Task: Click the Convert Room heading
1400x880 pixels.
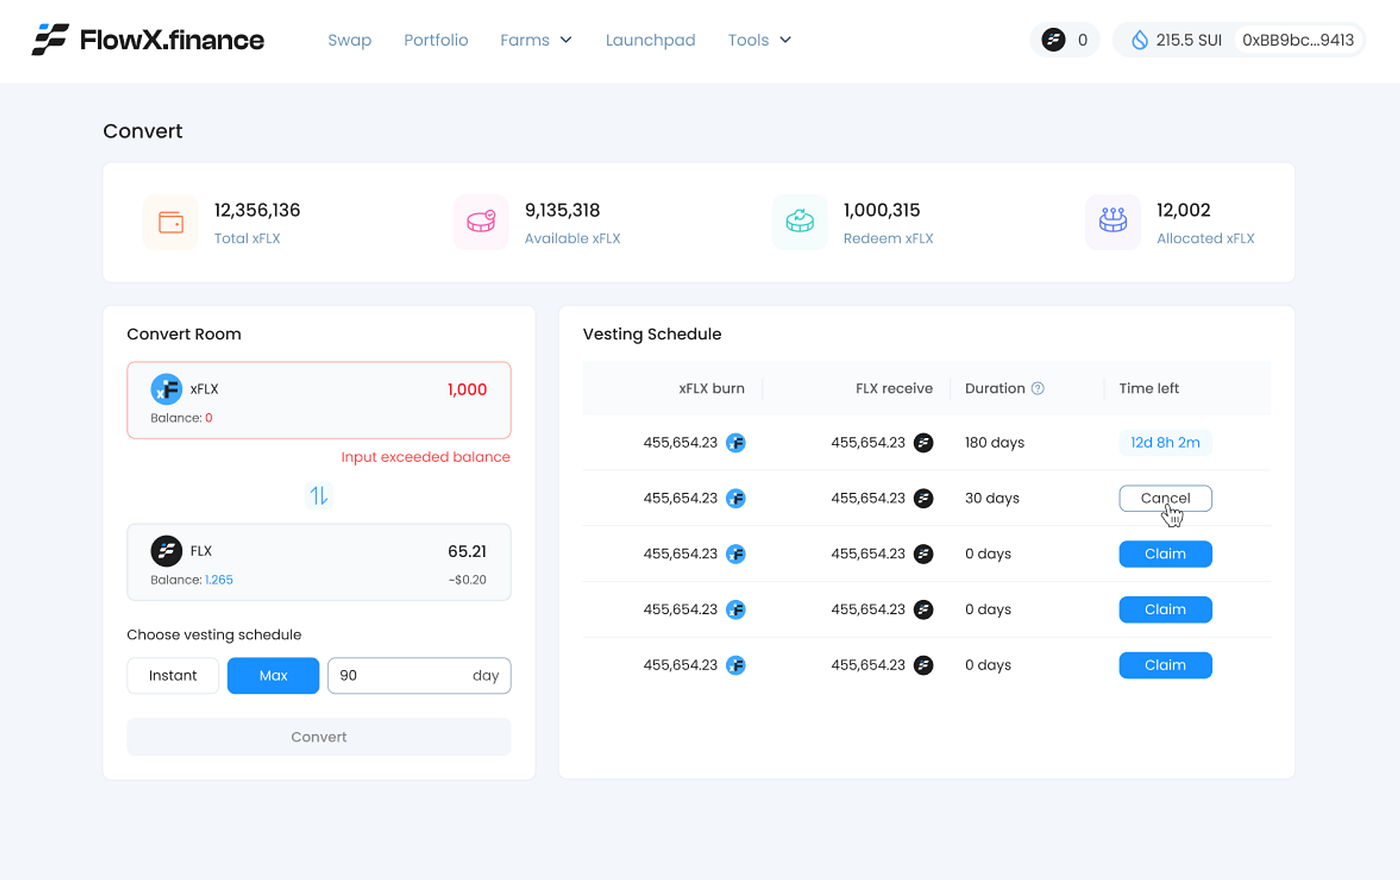Action: [184, 334]
